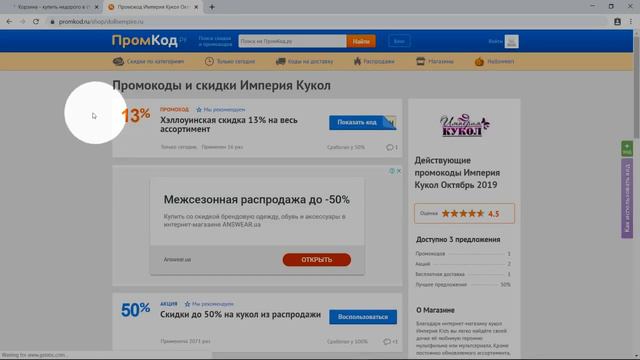Open the Магазины menu item

pos(440,62)
